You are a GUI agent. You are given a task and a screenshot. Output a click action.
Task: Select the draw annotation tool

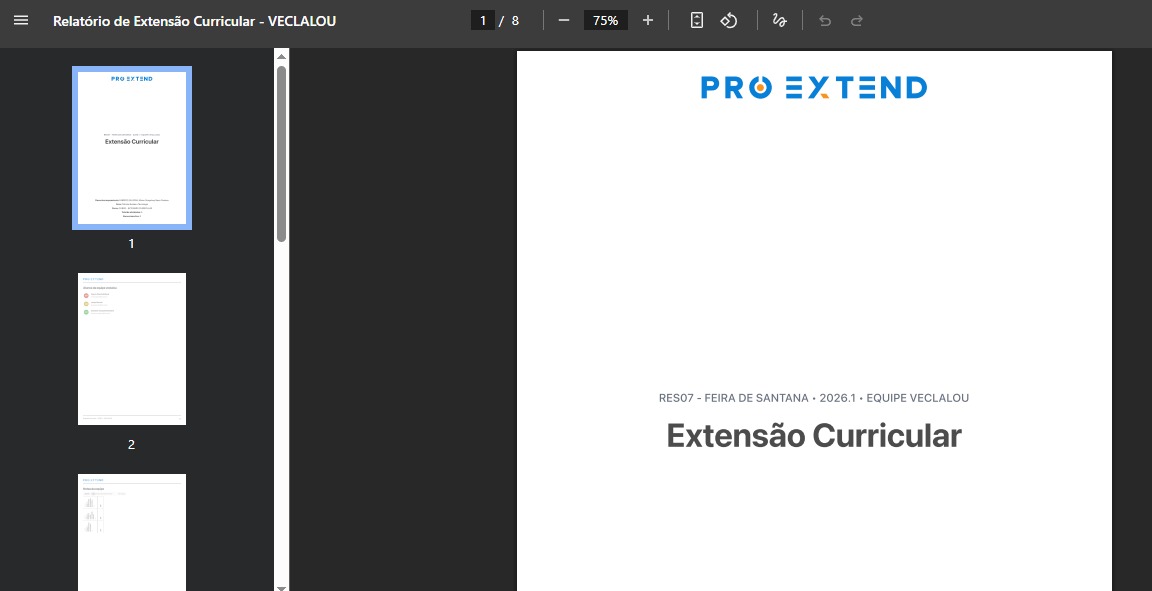coord(780,21)
